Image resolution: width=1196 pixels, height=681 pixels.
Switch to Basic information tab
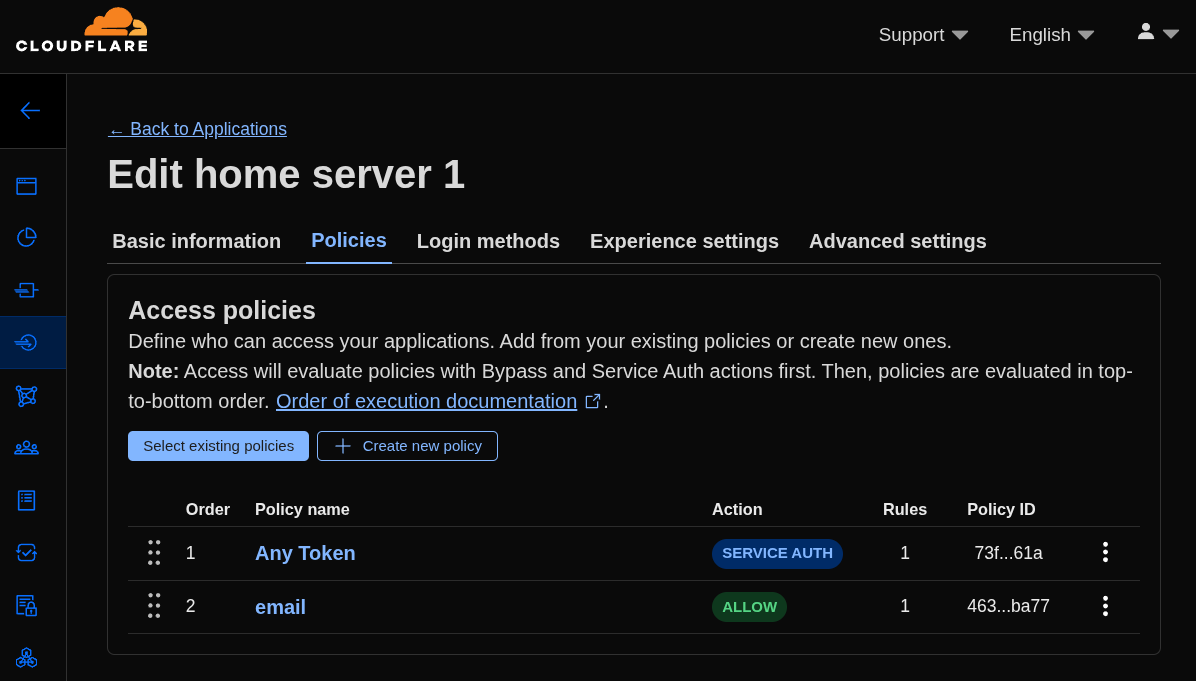click(197, 241)
